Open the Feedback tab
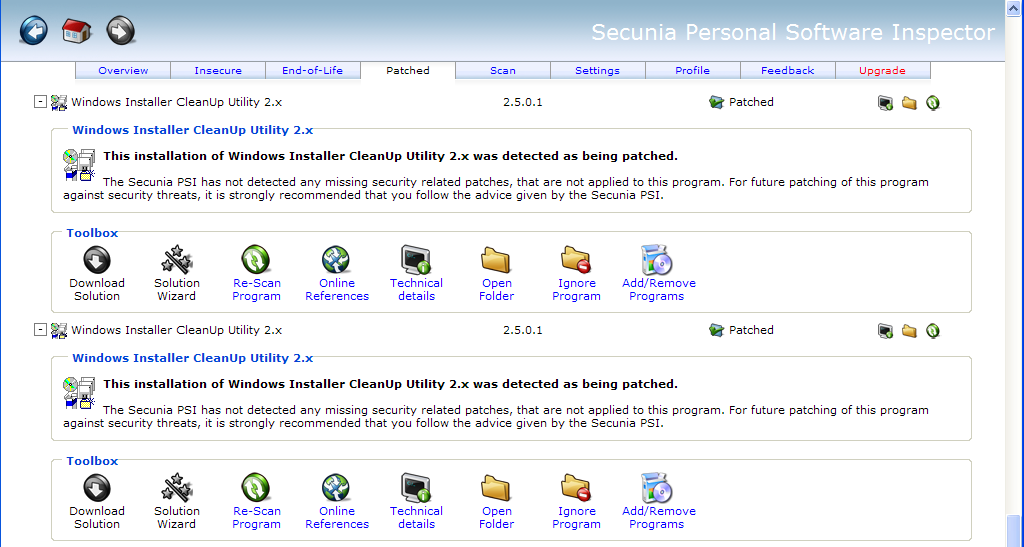Viewport: 1024px width, 547px height. 788,70
